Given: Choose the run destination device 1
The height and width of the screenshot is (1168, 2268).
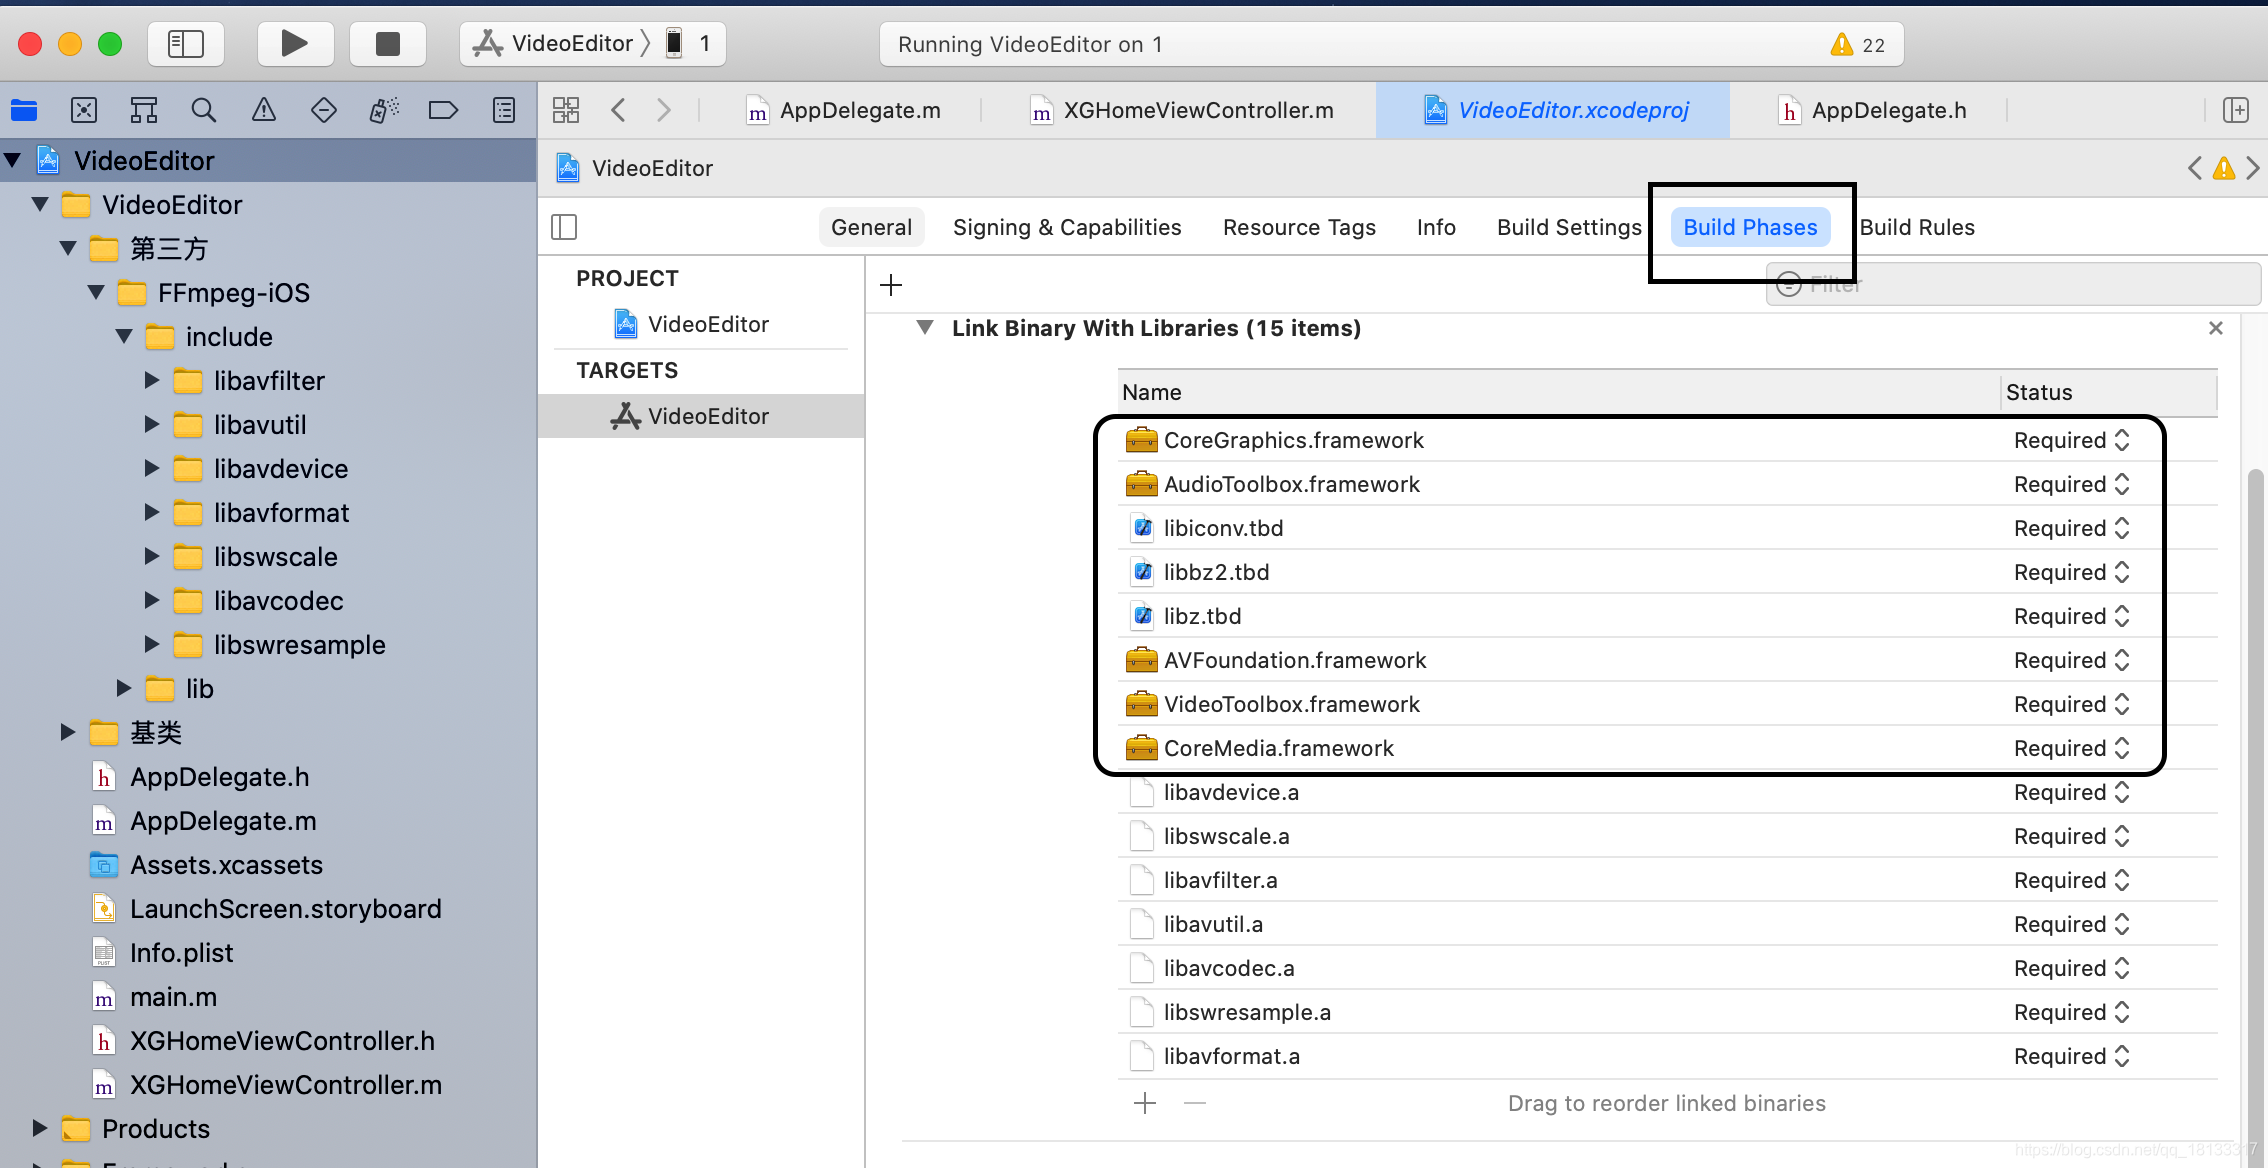Looking at the screenshot, I should click(690, 44).
